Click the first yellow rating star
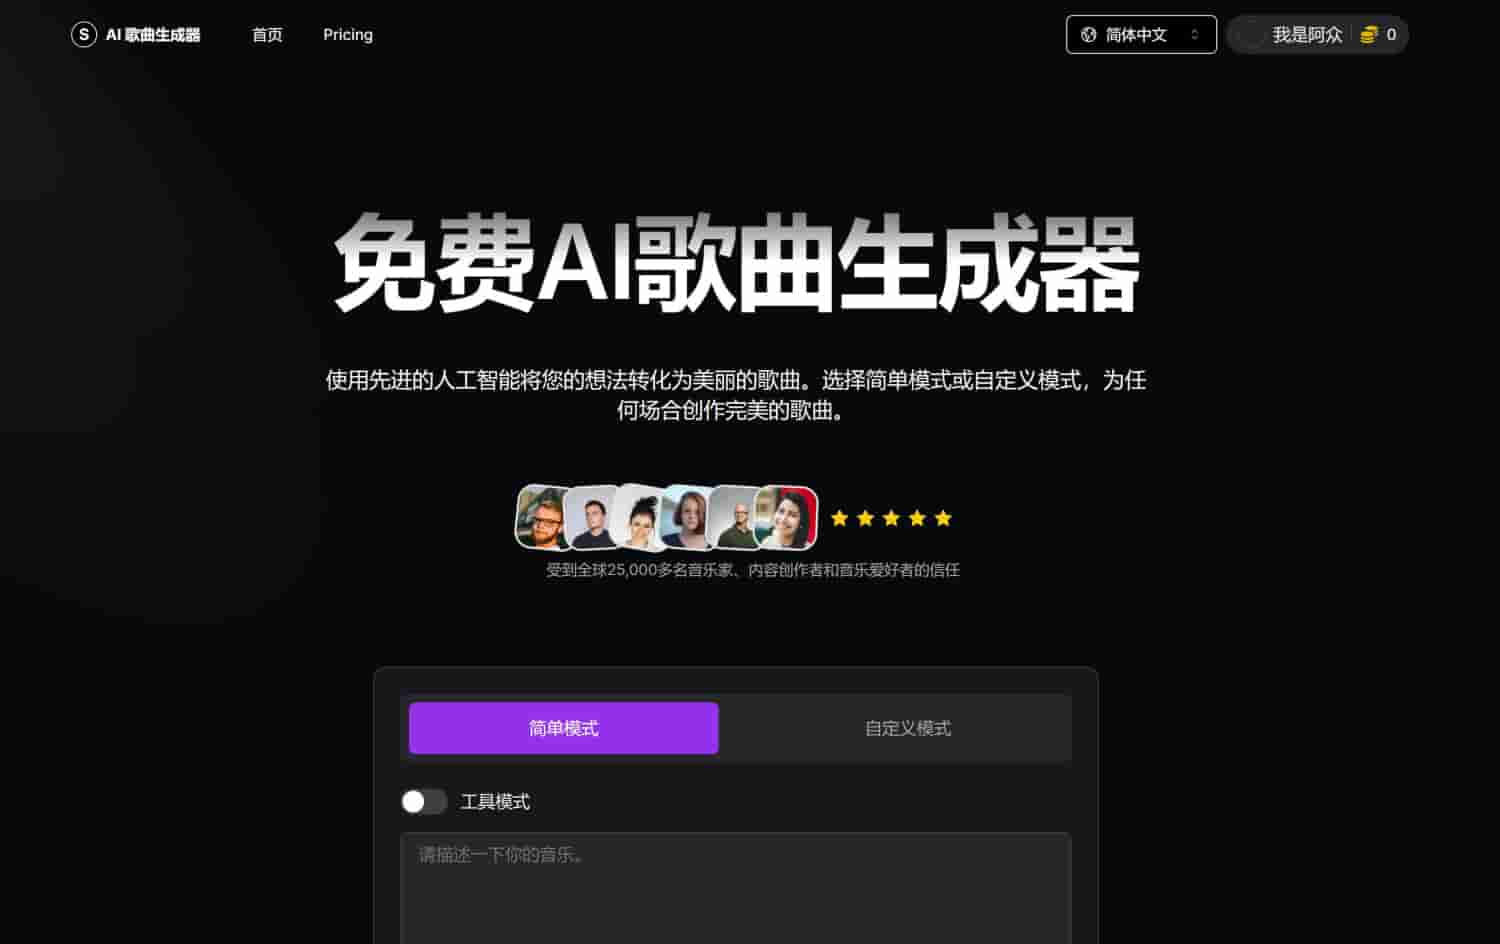Image resolution: width=1500 pixels, height=944 pixels. click(841, 517)
